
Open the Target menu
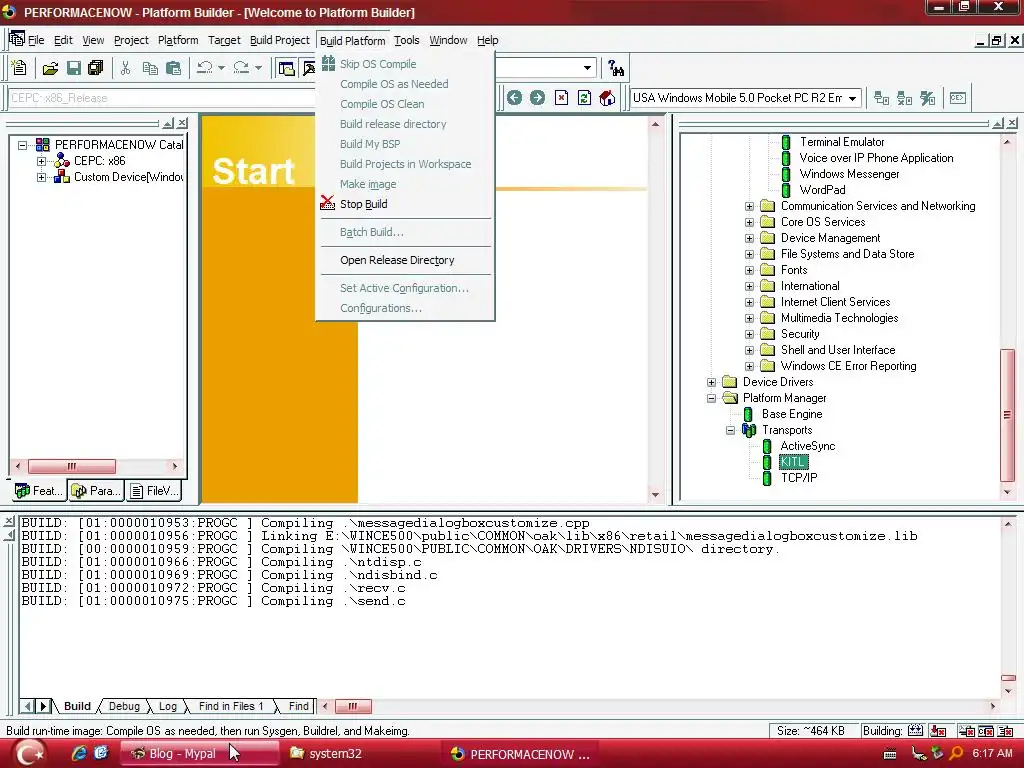(224, 40)
